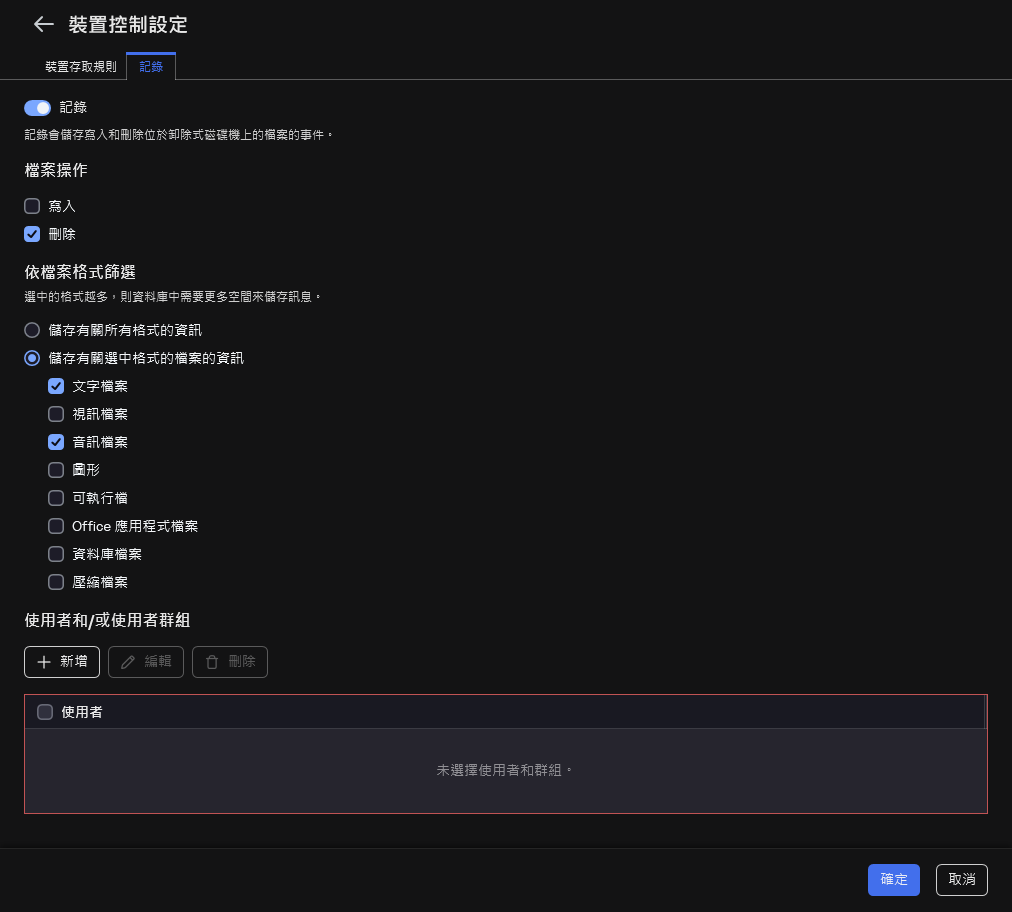Check the 資料庫檔案 checkbox
The height and width of the screenshot is (912, 1012).
point(56,554)
